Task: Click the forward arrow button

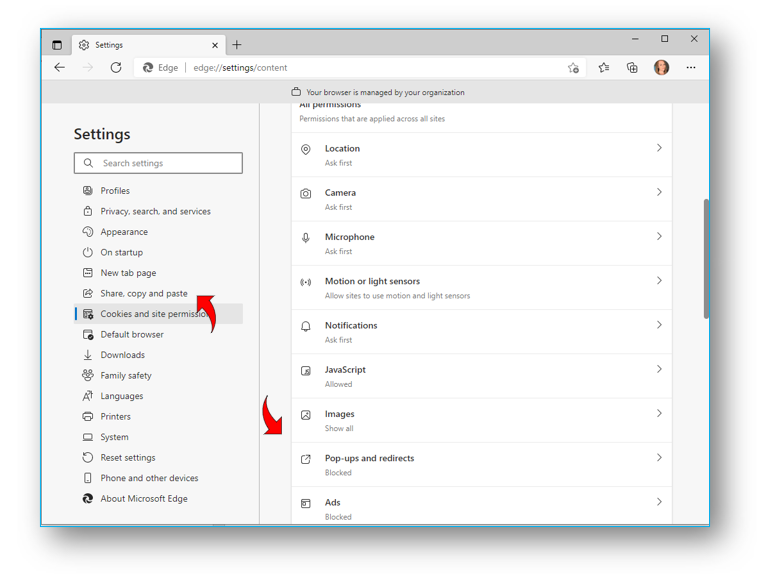Action: click(x=88, y=67)
